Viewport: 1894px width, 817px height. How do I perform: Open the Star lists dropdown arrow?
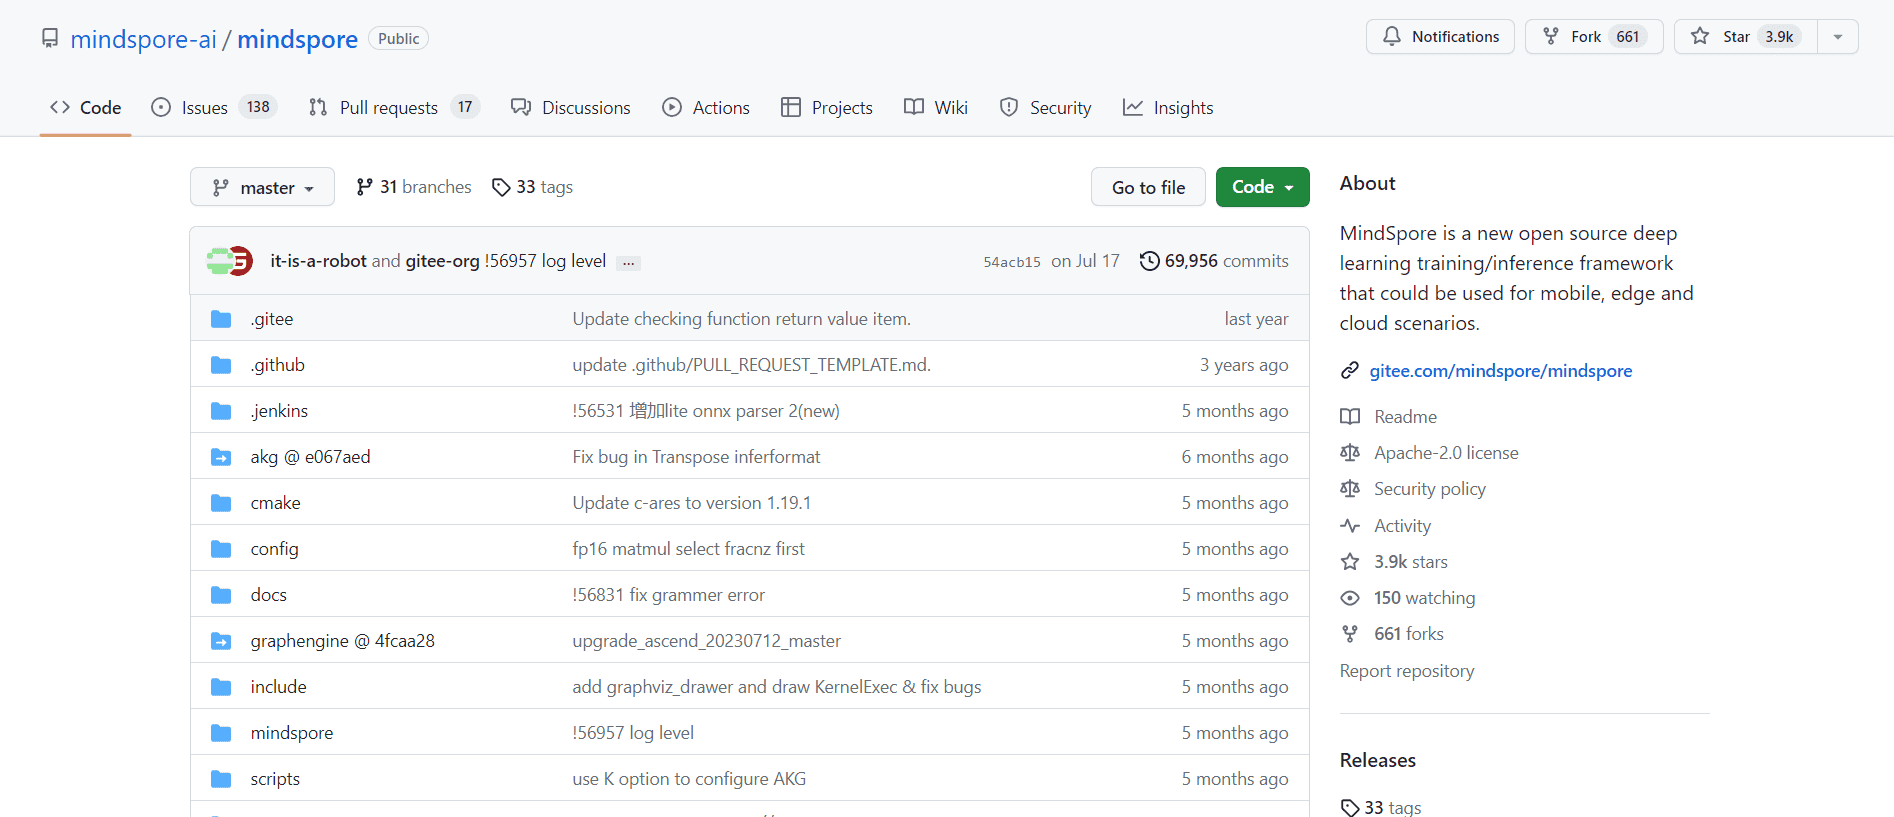point(1838,37)
